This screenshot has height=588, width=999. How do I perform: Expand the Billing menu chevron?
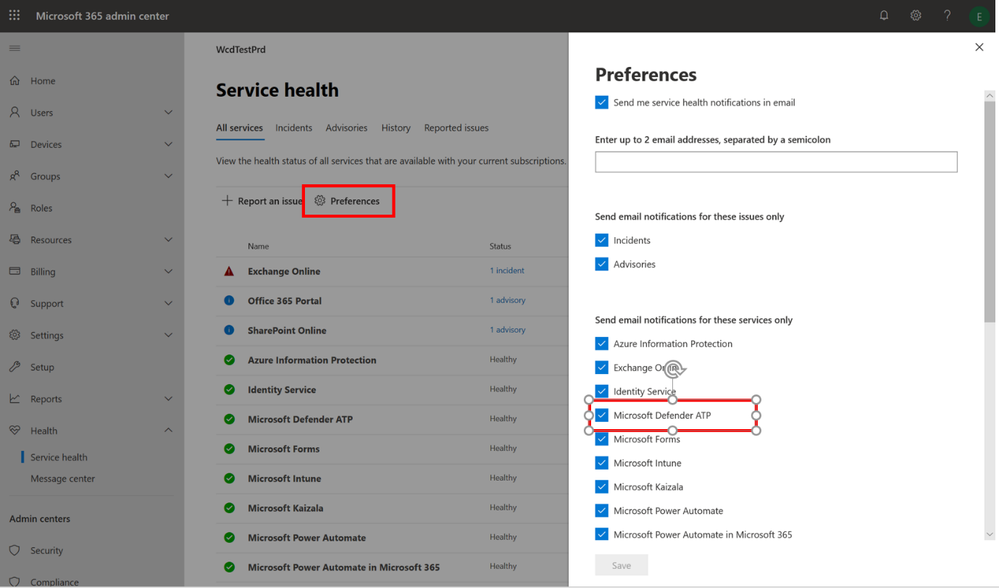pyautogui.click(x=168, y=272)
